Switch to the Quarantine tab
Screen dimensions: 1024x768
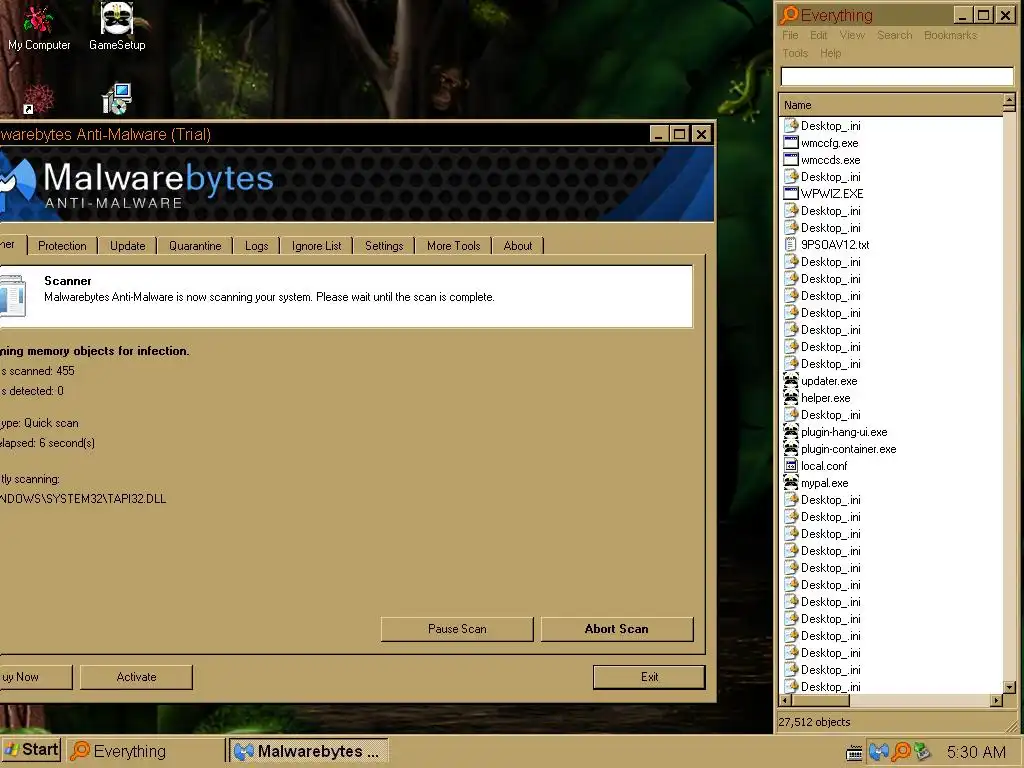(195, 246)
